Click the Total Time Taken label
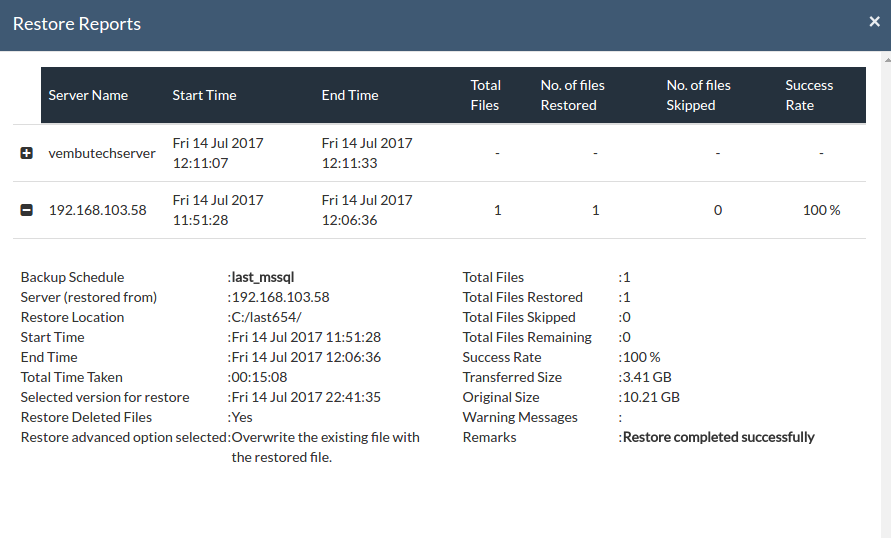This screenshot has width=891, height=538. point(72,377)
